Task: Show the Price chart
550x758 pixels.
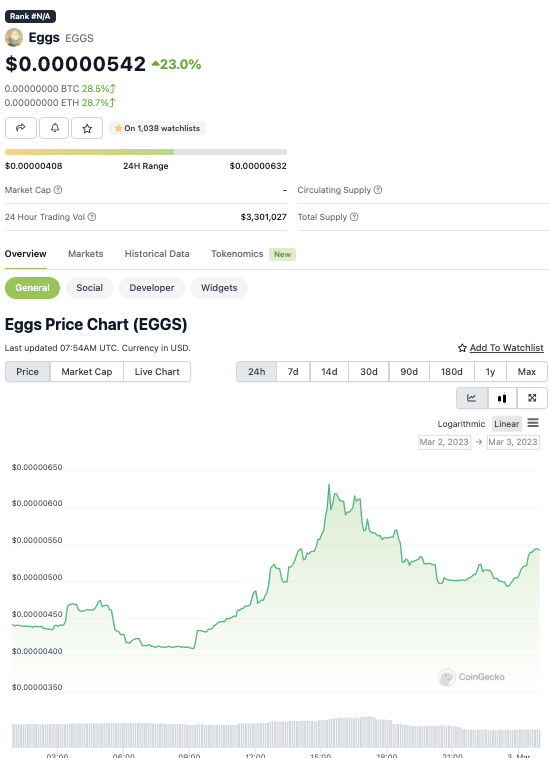Action: (28, 372)
